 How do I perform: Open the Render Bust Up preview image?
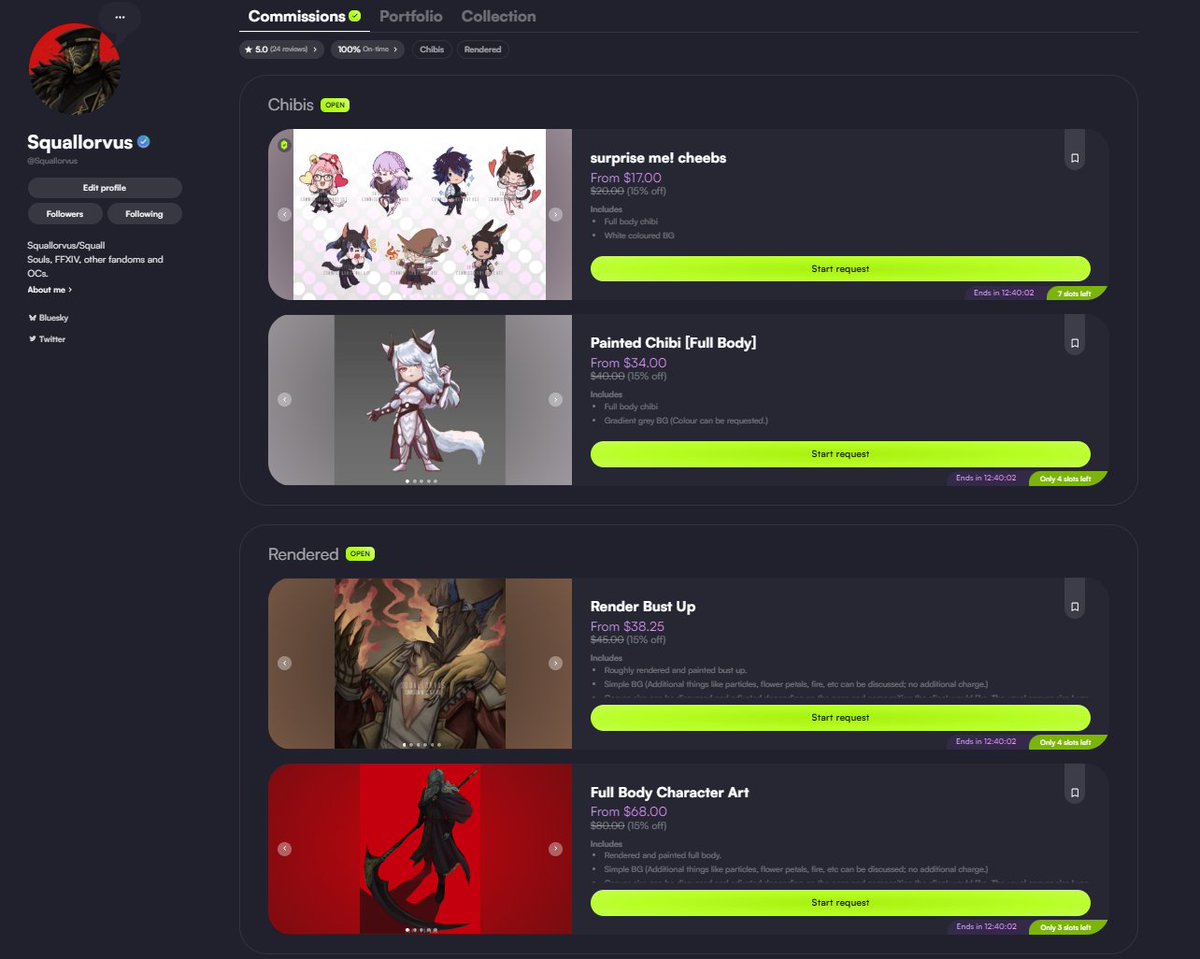click(420, 663)
